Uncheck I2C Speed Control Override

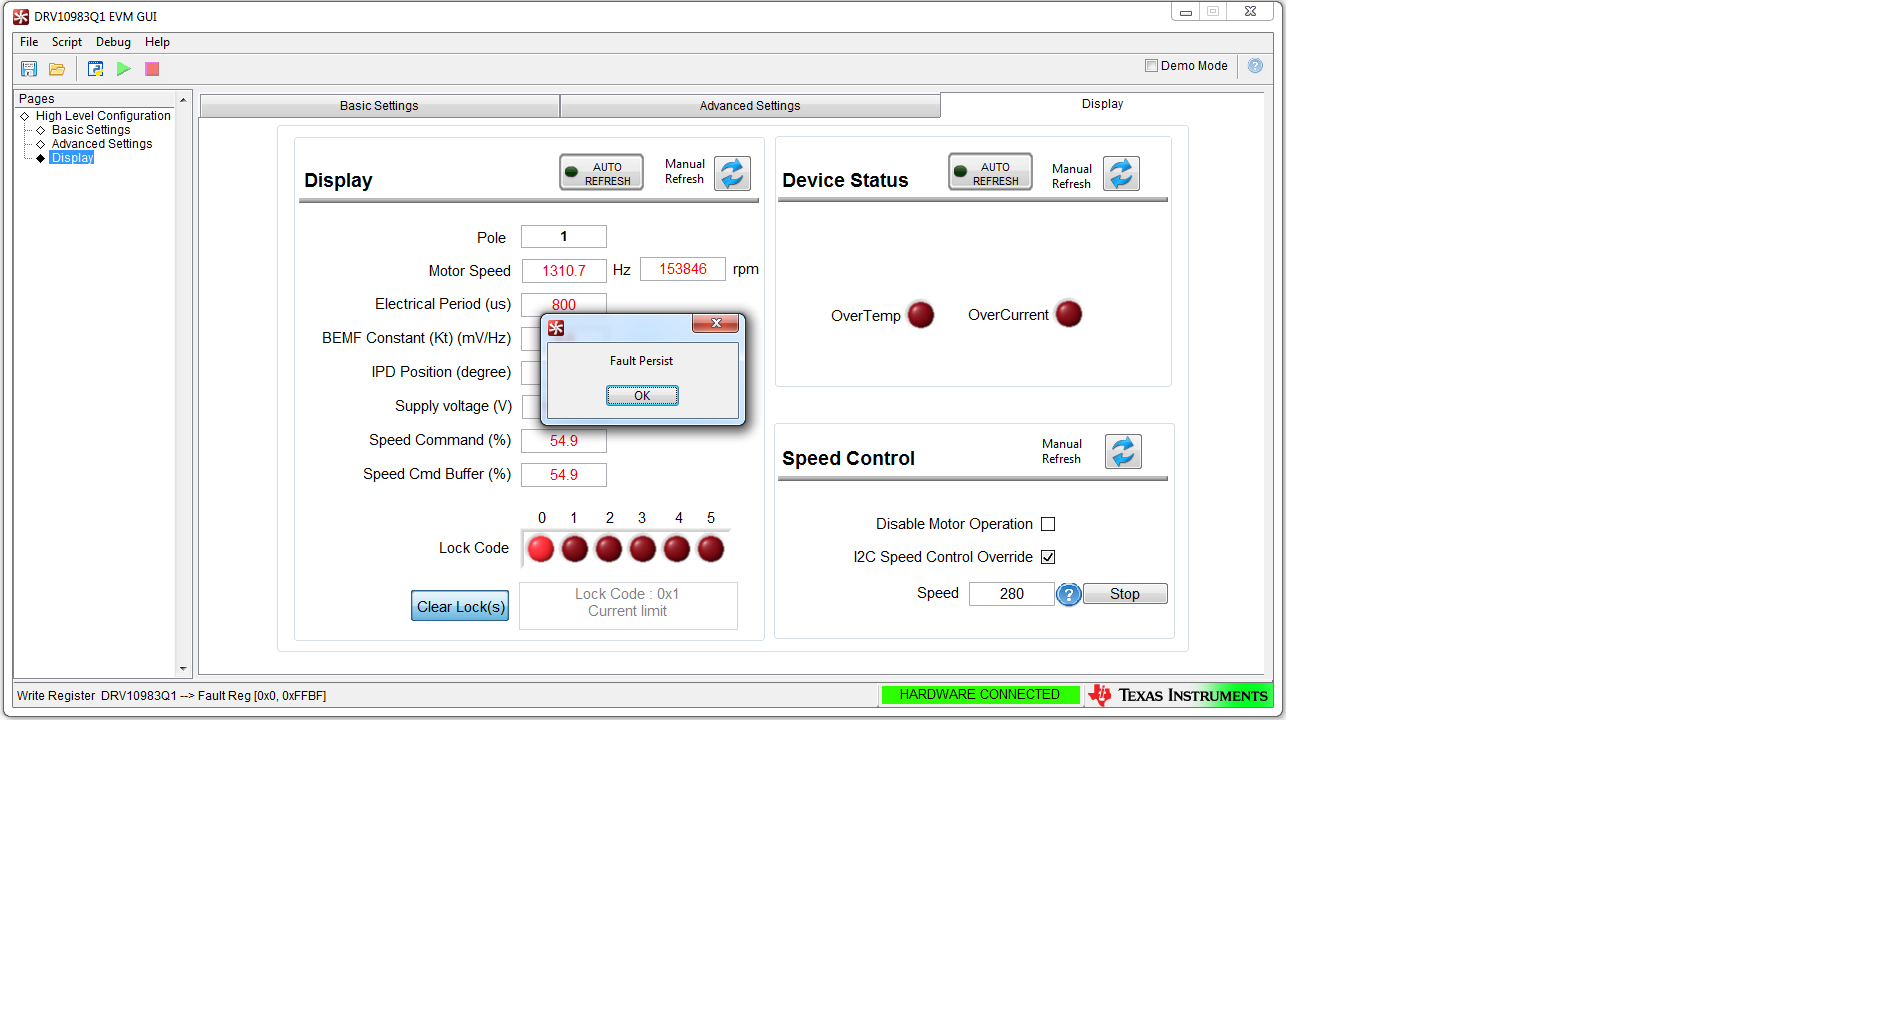point(1048,557)
